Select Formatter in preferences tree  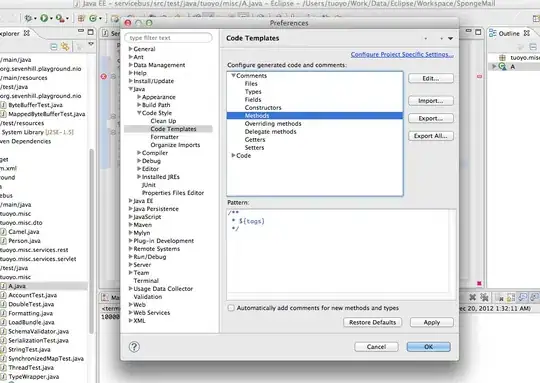[x=164, y=137]
